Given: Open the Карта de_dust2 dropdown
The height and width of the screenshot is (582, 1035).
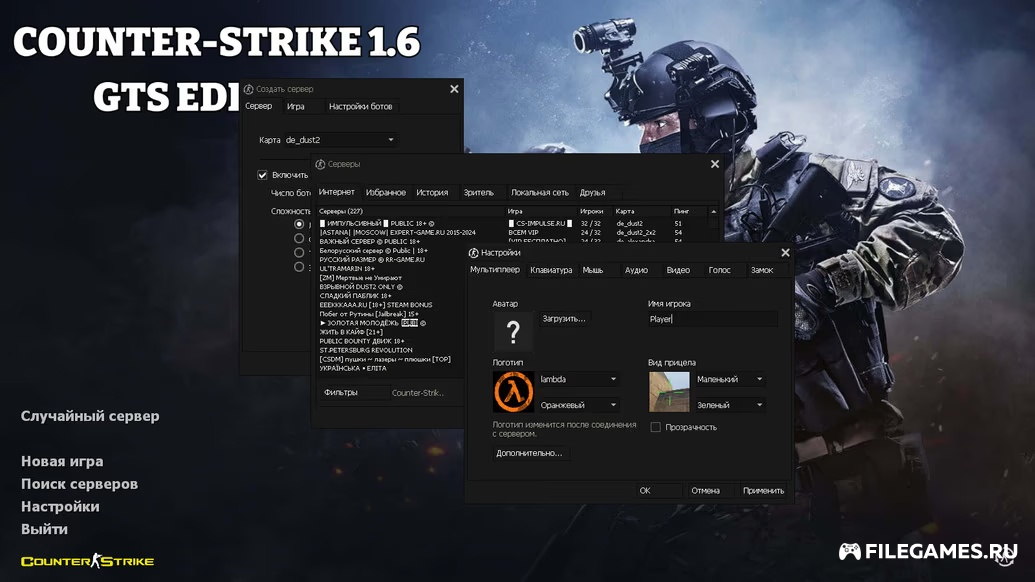Looking at the screenshot, I should 339,140.
